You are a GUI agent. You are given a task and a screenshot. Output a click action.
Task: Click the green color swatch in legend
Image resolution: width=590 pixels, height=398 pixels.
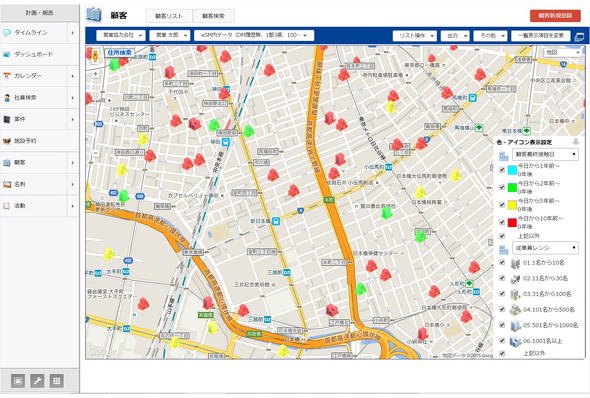click(x=512, y=187)
